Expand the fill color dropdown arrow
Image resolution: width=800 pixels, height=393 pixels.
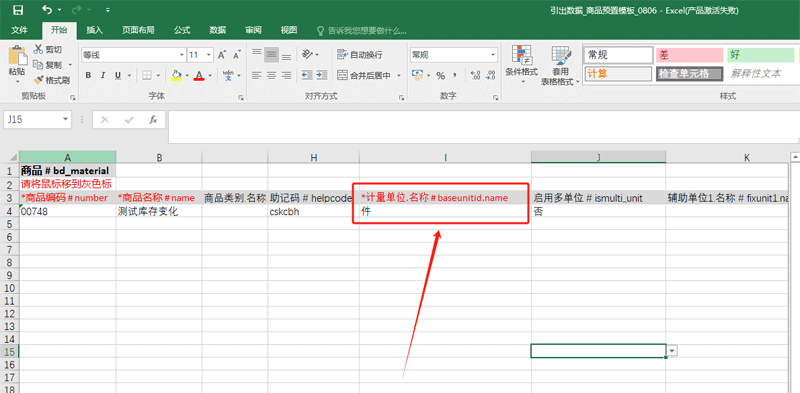tap(187, 76)
